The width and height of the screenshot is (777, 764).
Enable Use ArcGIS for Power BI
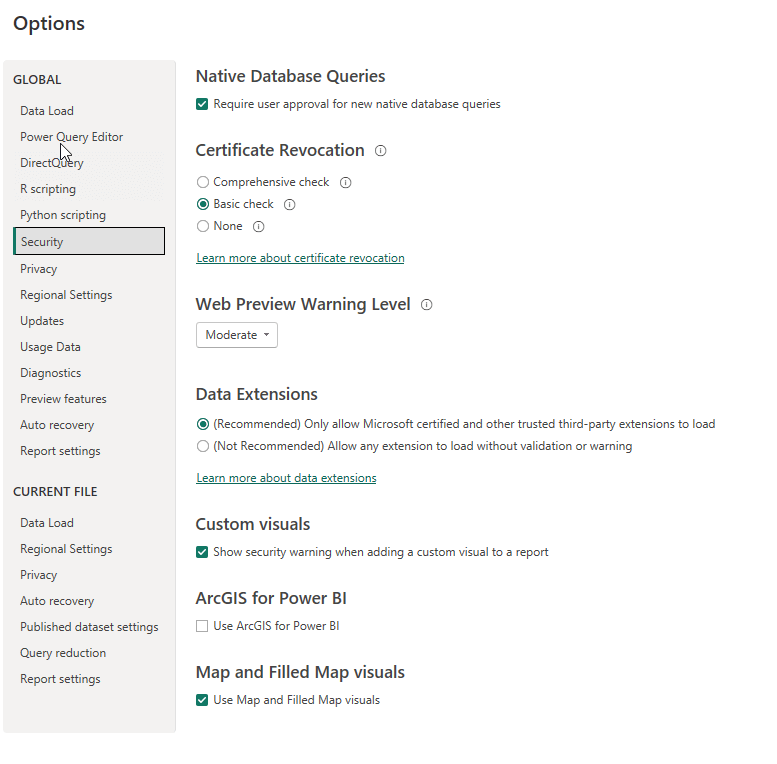(x=203, y=626)
